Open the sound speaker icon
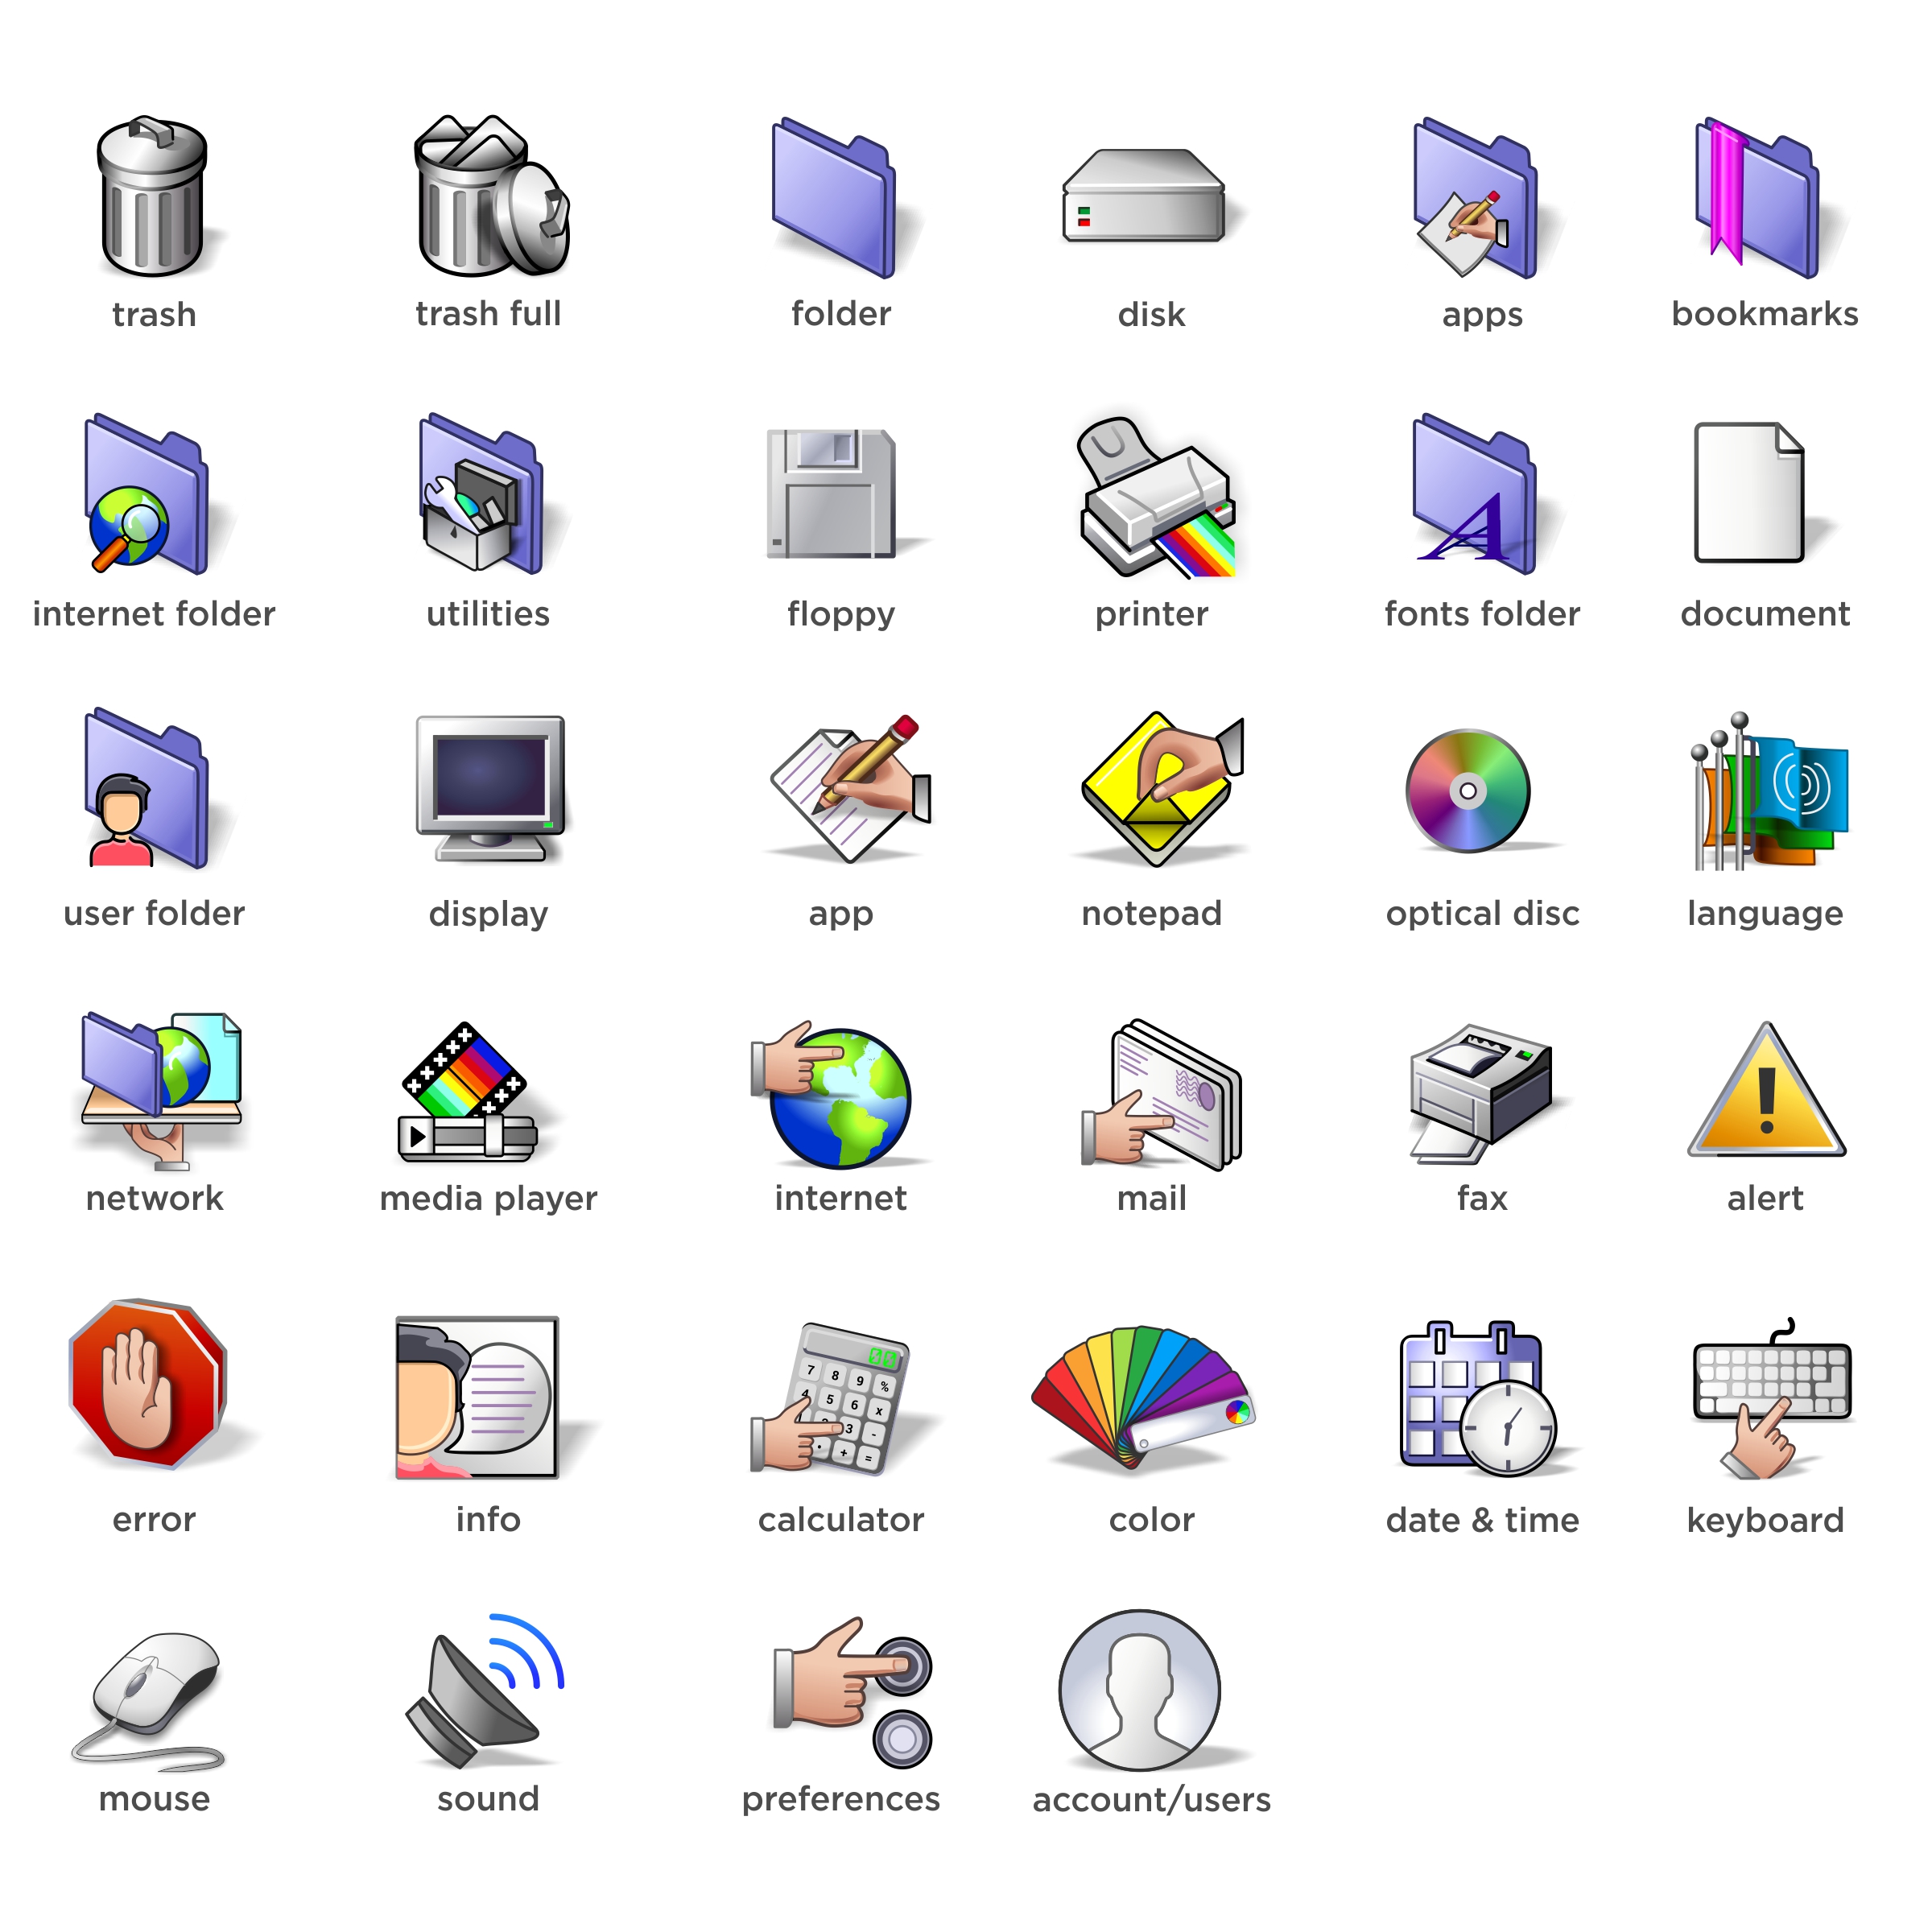Viewport: 1932px width, 1932px height. 483,1692
